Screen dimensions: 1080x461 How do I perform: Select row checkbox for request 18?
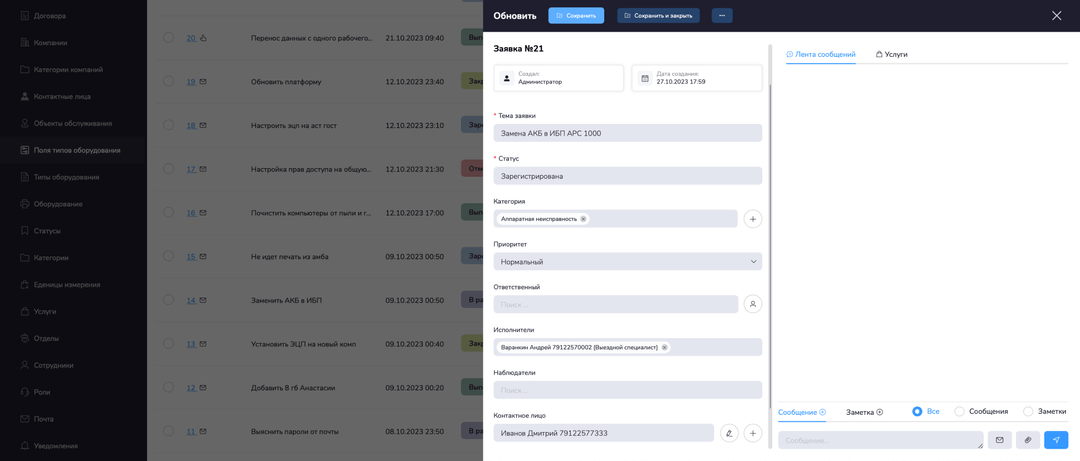pyautogui.click(x=169, y=125)
